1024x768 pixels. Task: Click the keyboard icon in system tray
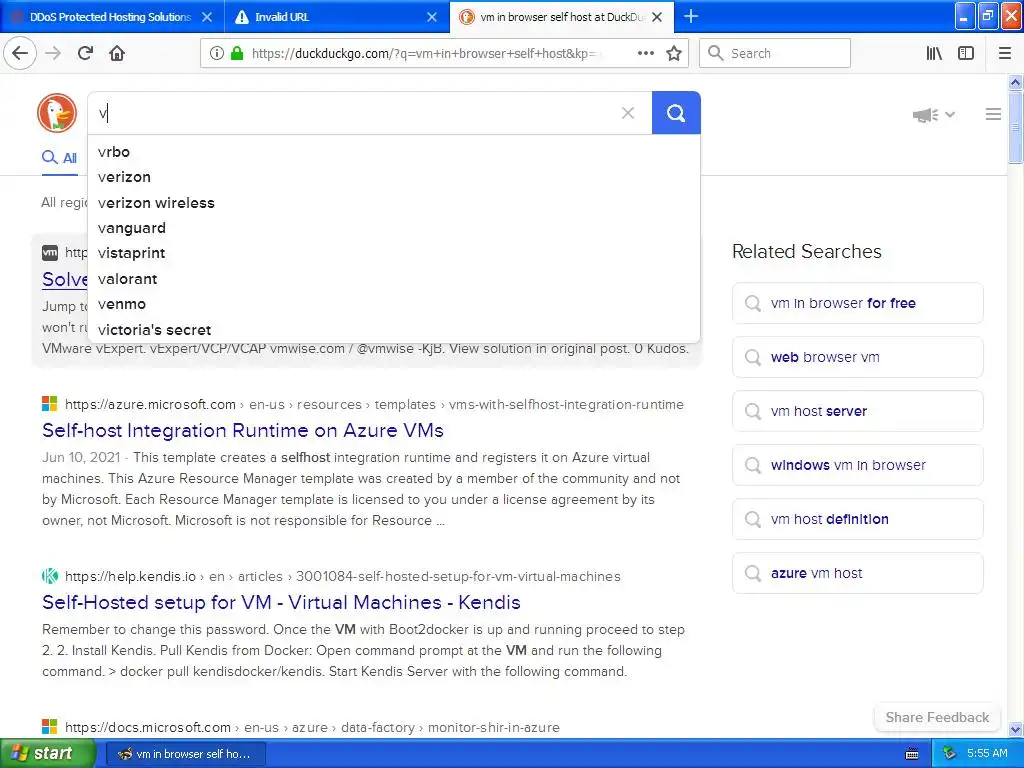(912, 754)
